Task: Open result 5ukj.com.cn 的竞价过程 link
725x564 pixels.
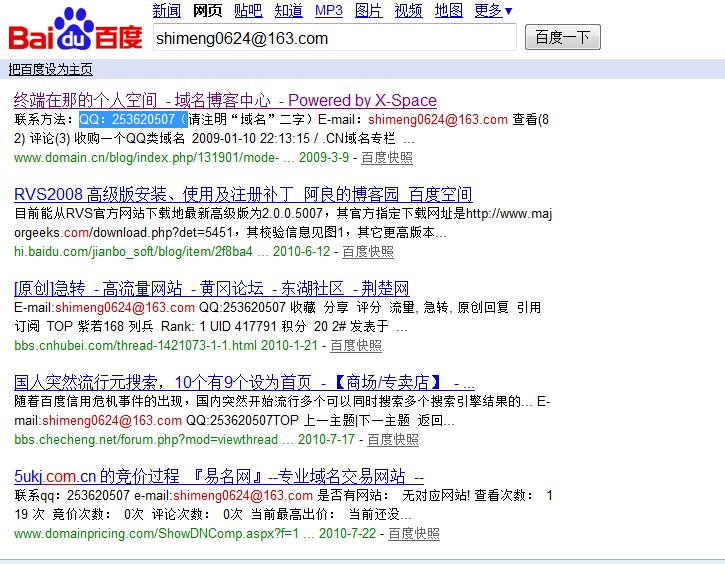Action: click(x=219, y=476)
